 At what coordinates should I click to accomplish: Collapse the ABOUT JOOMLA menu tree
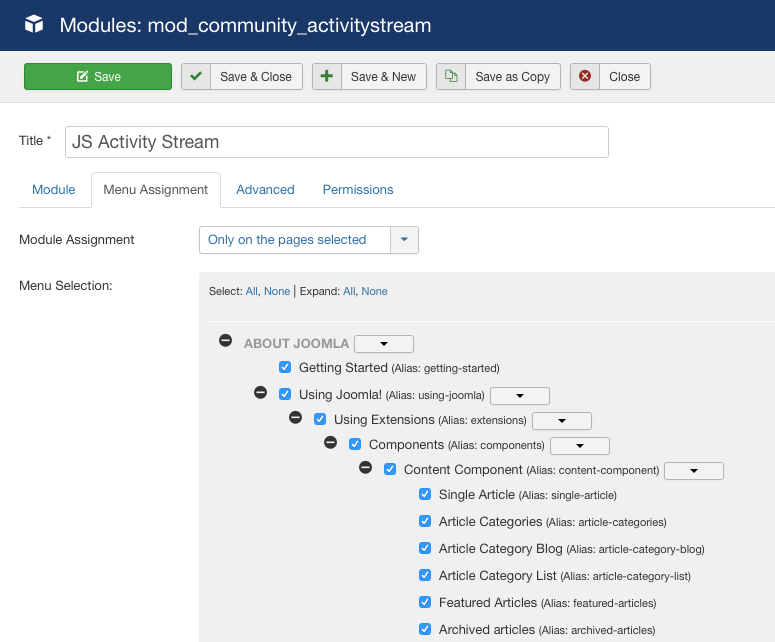[x=225, y=340]
